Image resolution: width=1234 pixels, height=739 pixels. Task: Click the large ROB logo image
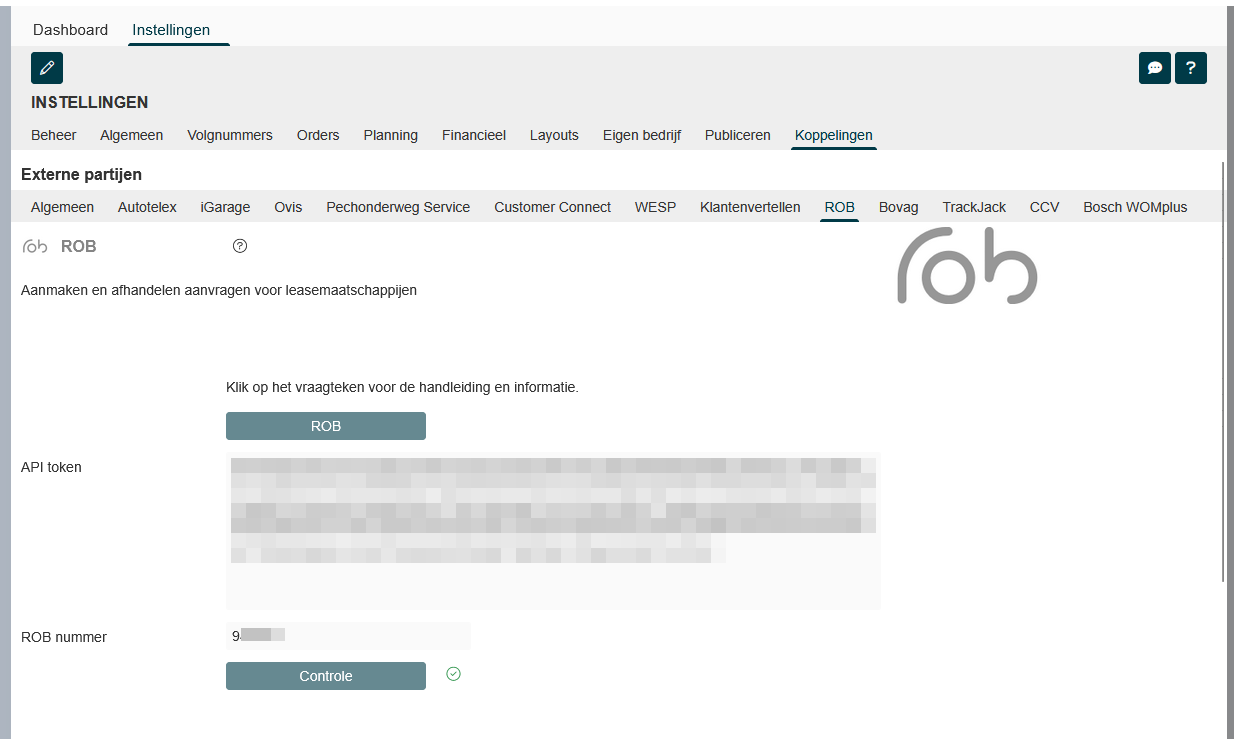click(x=966, y=265)
